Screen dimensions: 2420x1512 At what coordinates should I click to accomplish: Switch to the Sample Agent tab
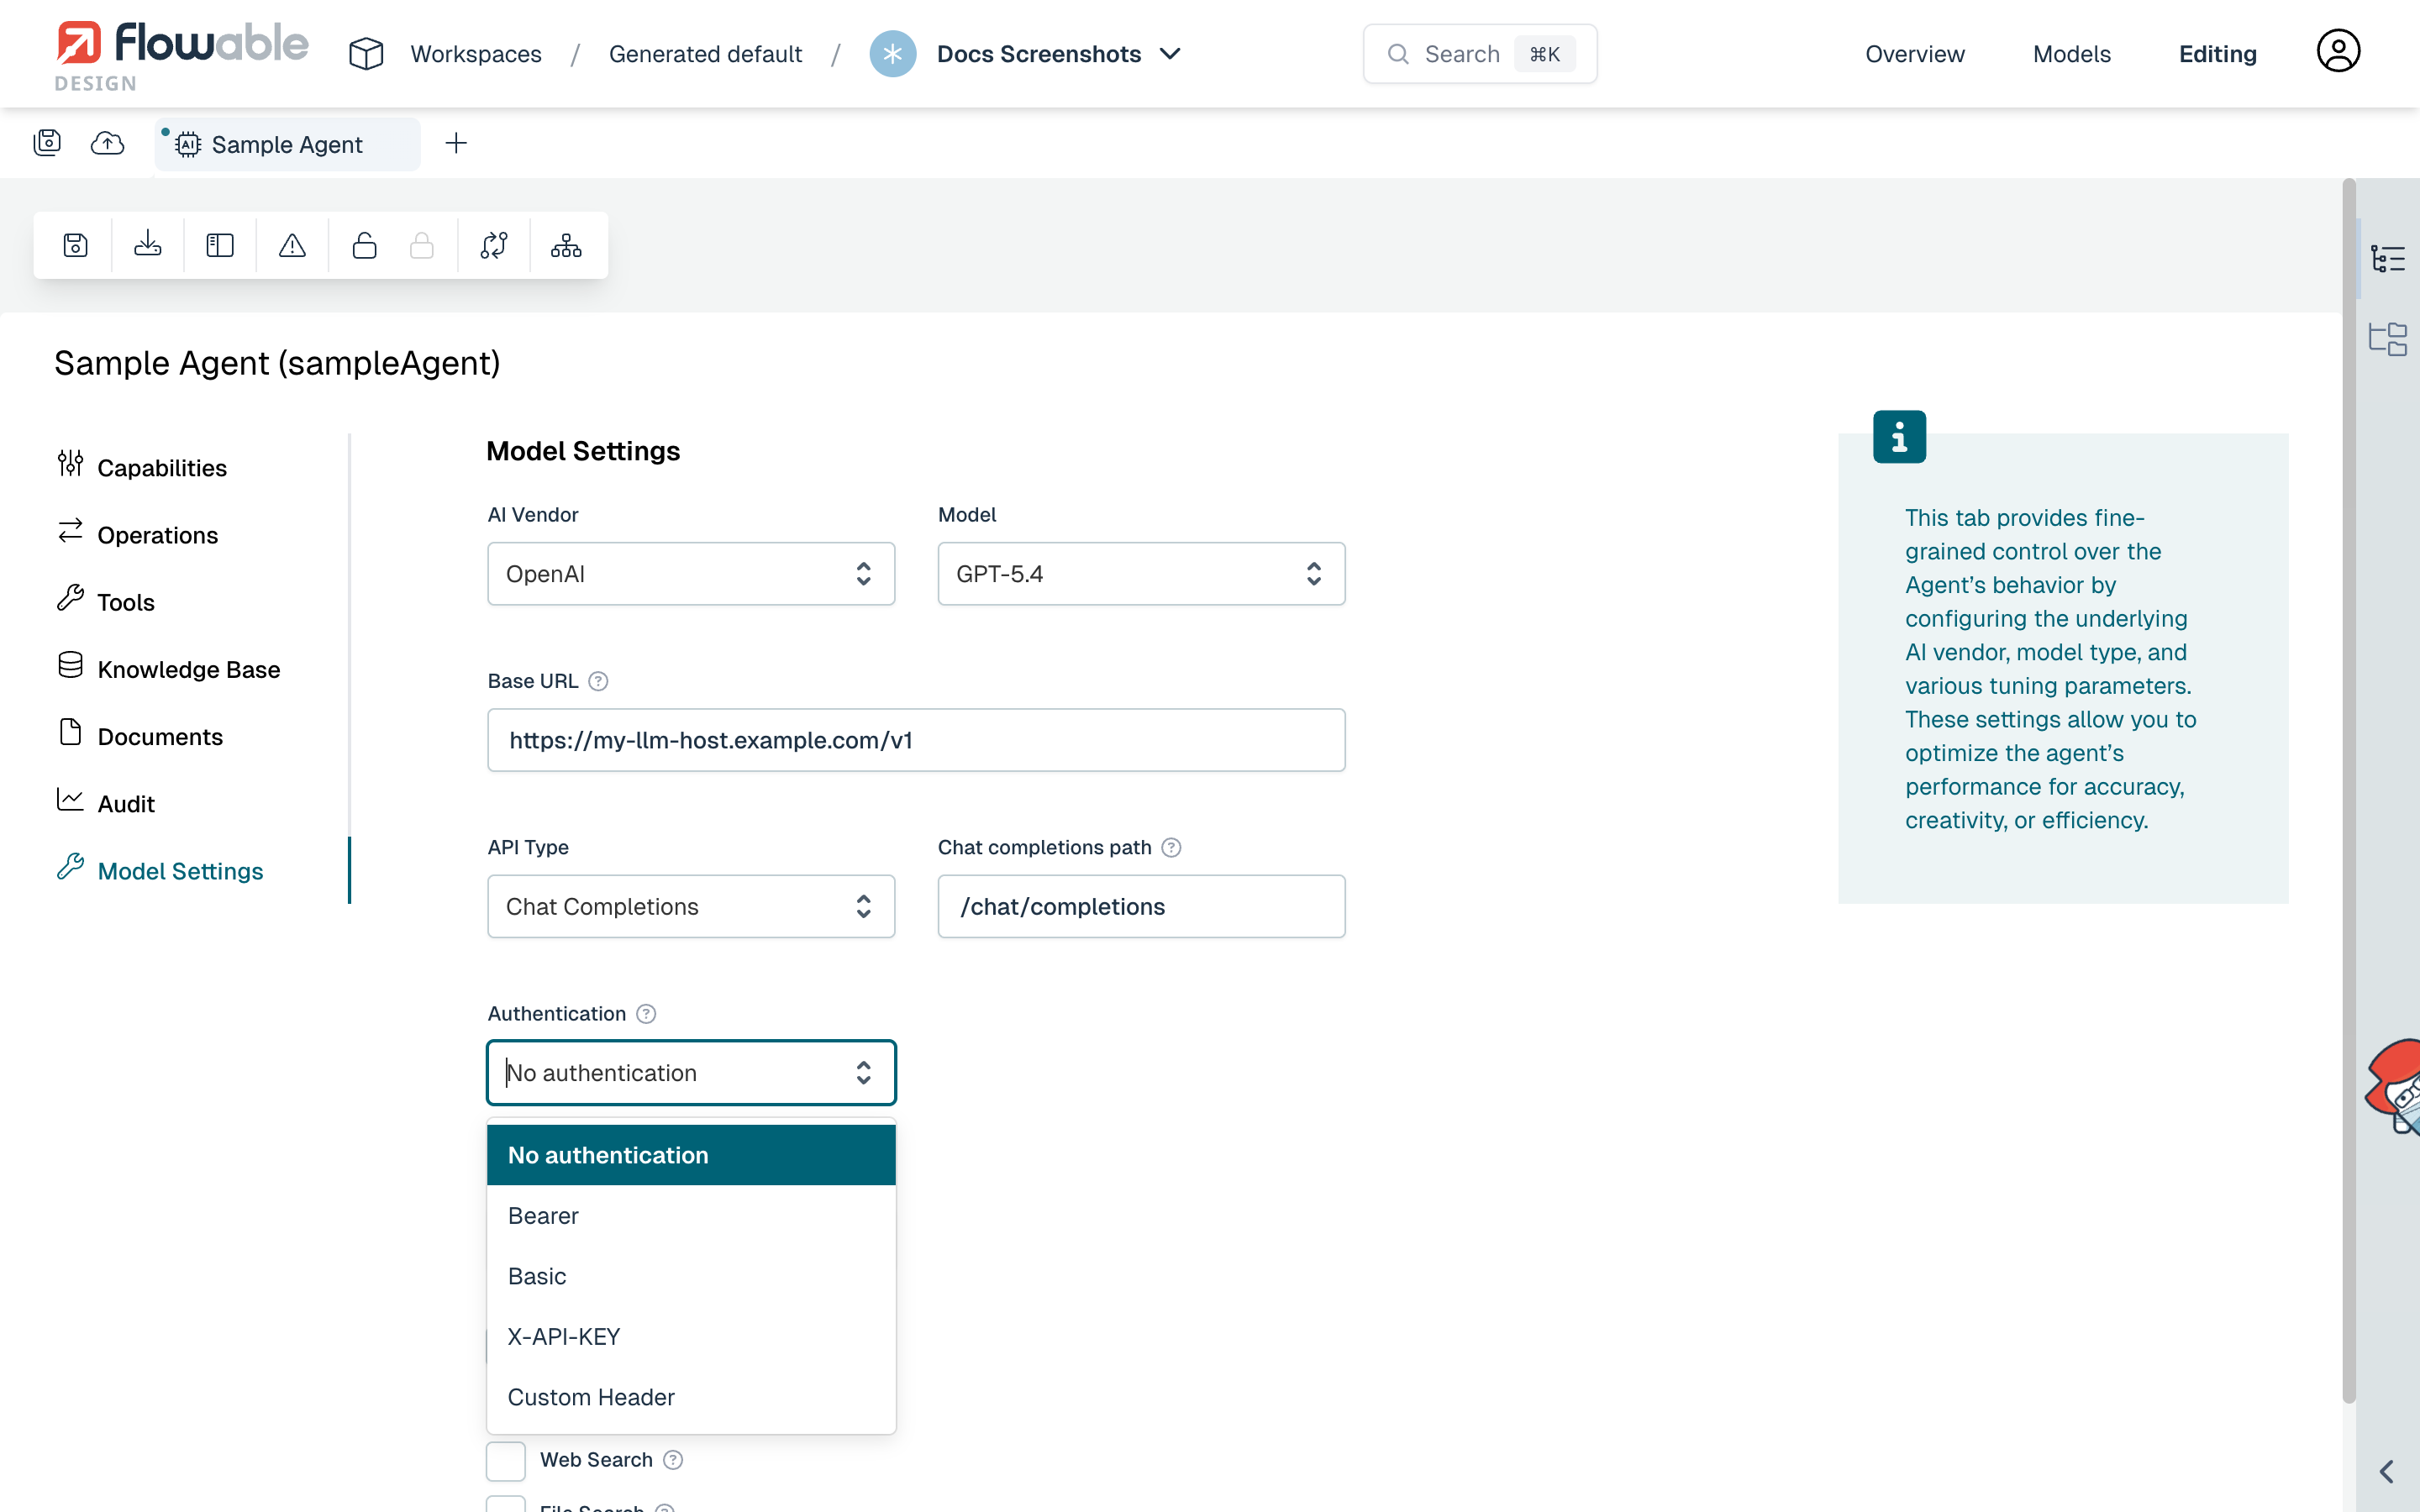pyautogui.click(x=287, y=144)
